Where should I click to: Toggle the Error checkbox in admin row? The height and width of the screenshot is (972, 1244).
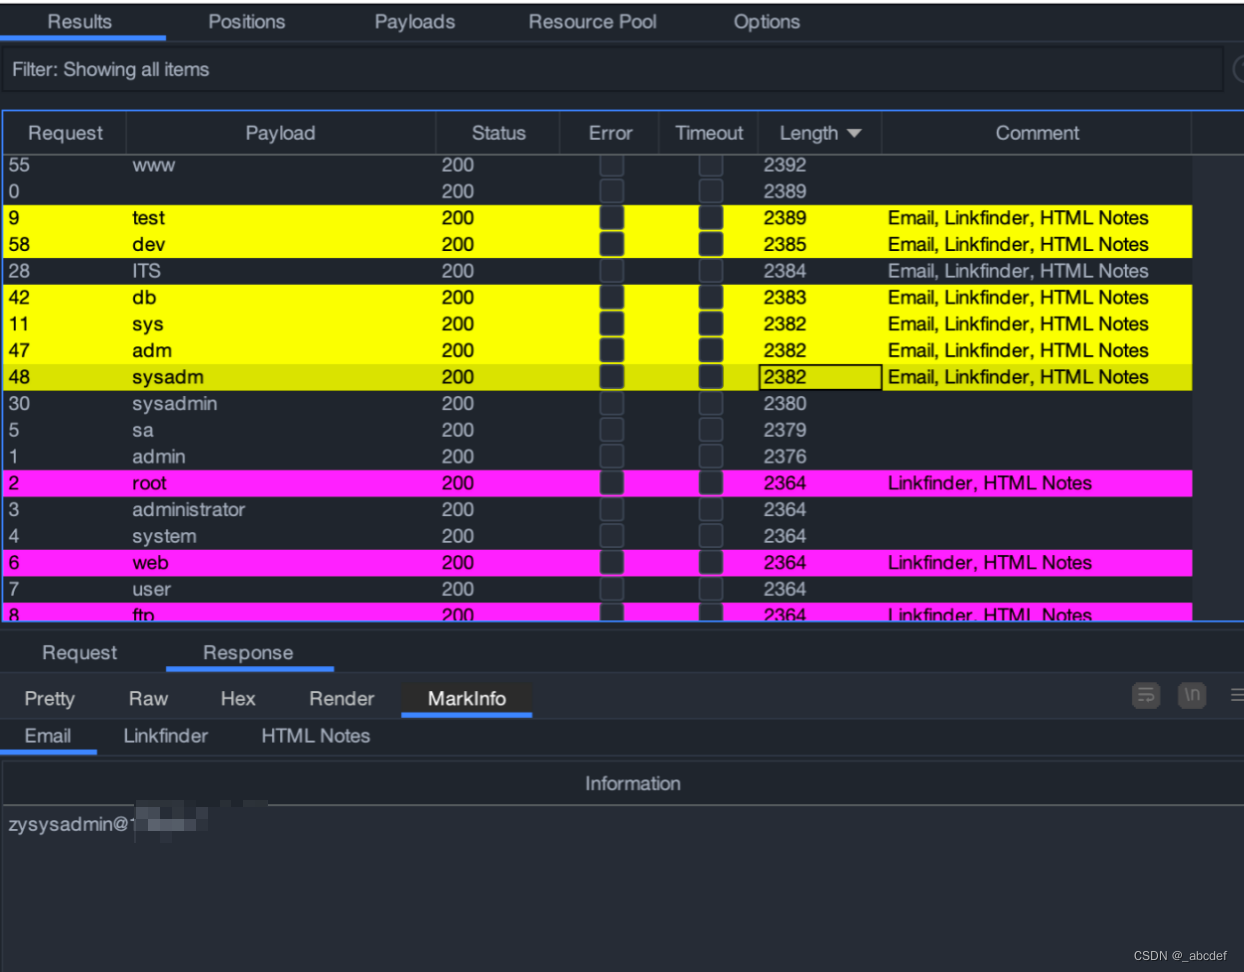coord(612,456)
